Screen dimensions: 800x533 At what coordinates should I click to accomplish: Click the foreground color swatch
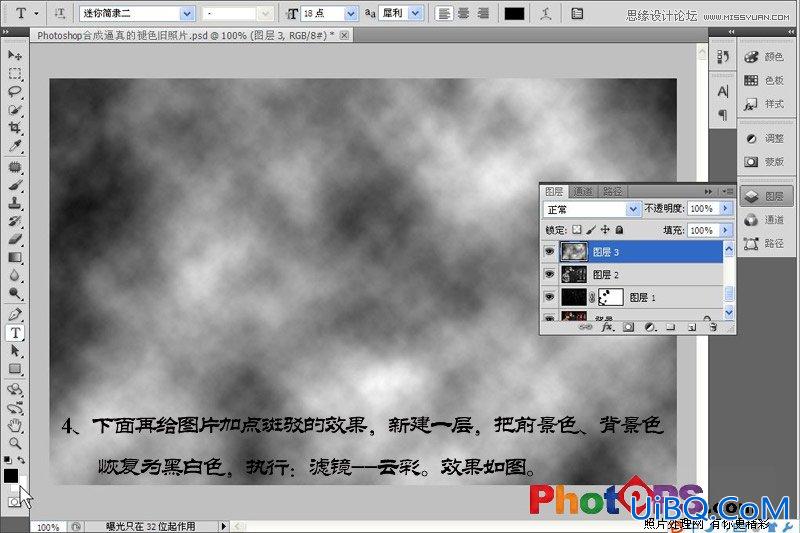11,475
